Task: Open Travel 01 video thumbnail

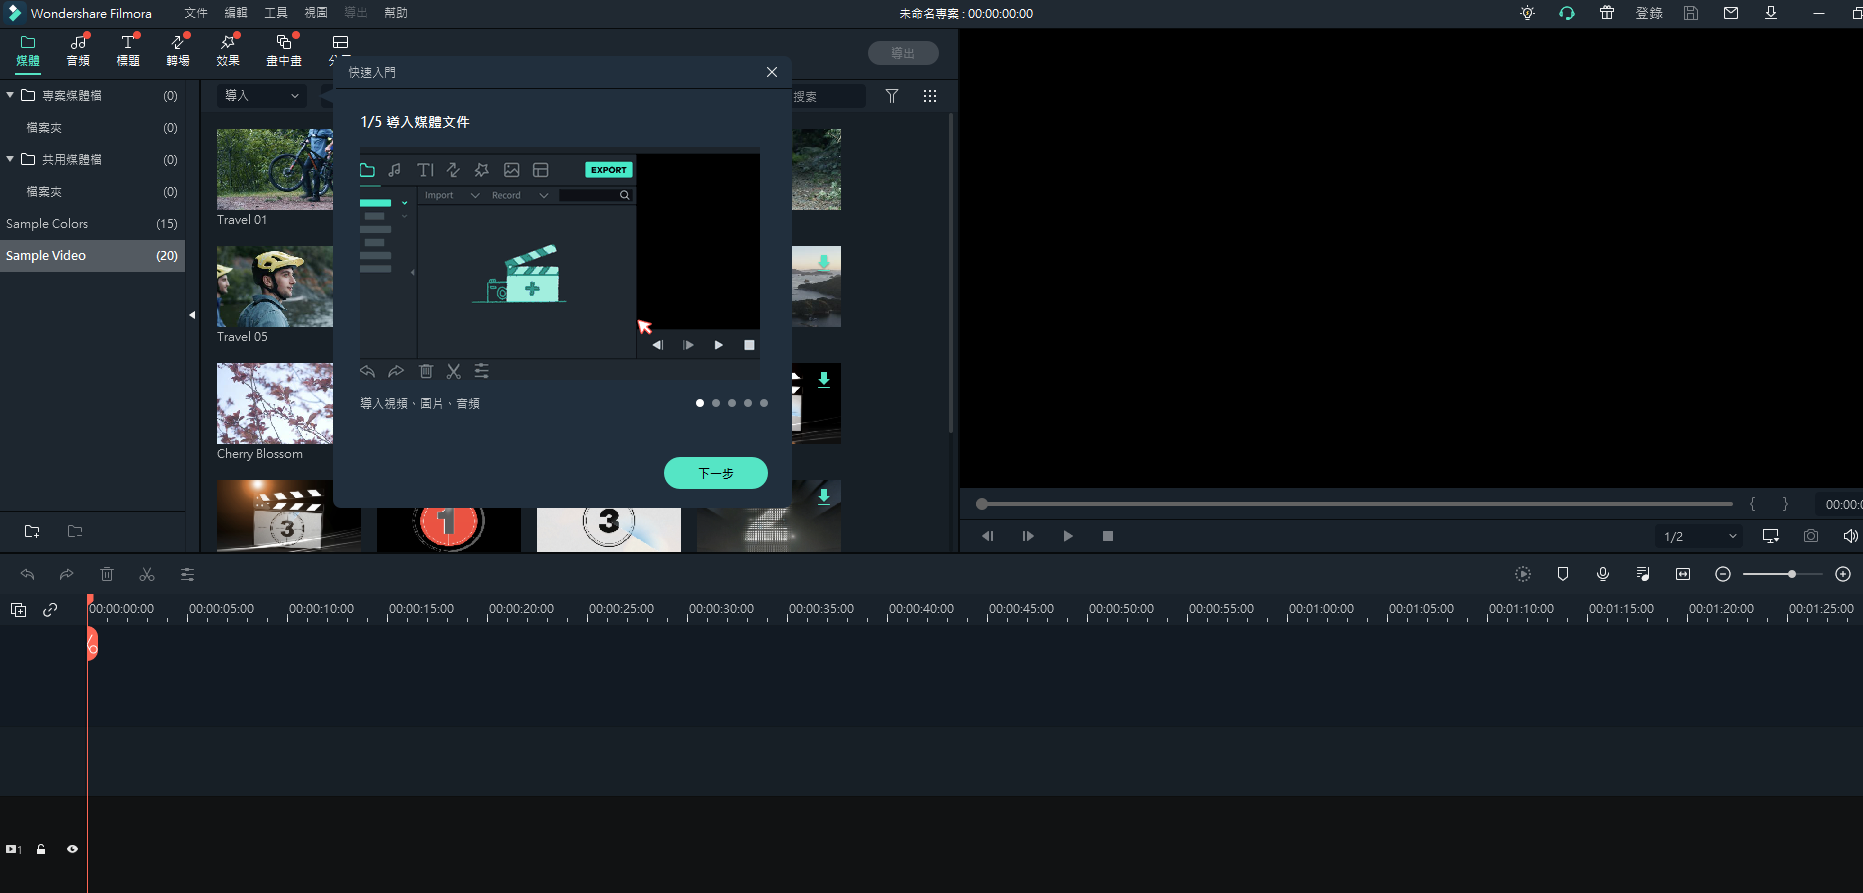Action: (275, 169)
